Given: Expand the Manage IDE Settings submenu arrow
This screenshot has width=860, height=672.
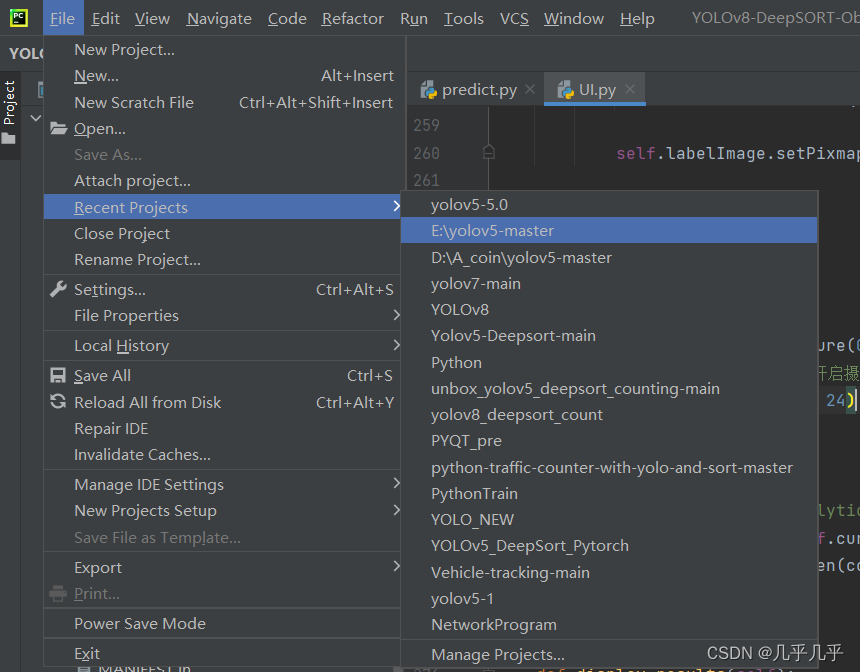Looking at the screenshot, I should click(396, 483).
